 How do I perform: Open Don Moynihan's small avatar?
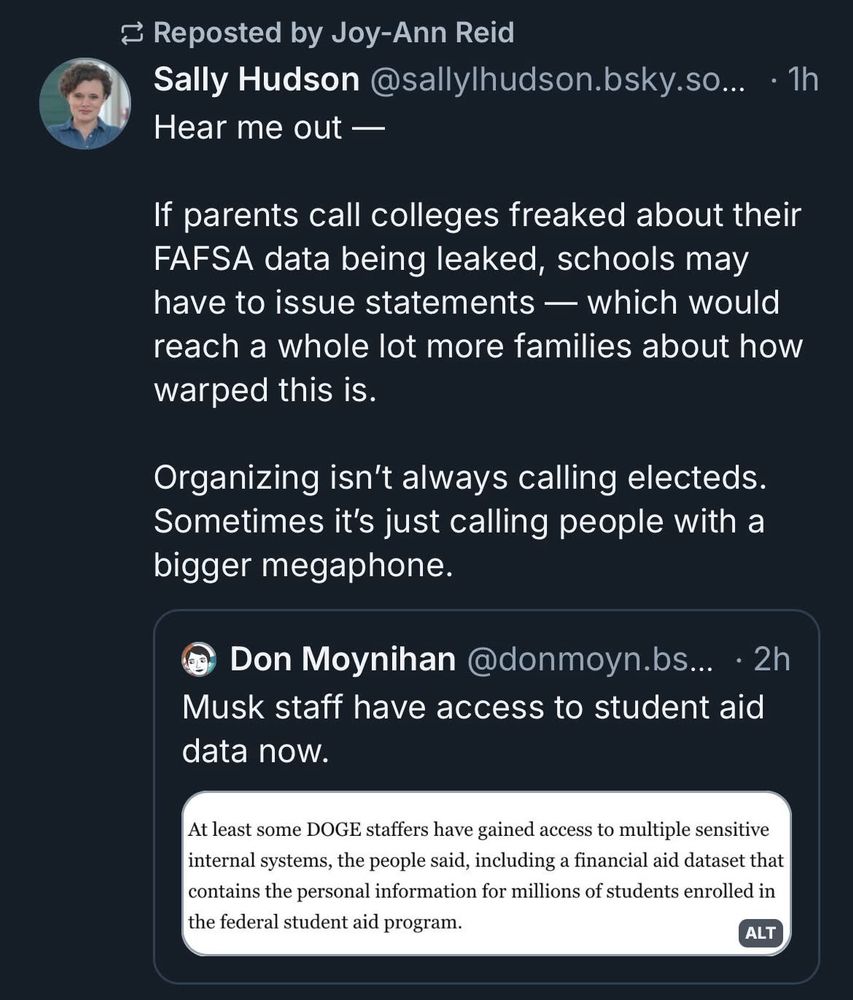pos(199,659)
